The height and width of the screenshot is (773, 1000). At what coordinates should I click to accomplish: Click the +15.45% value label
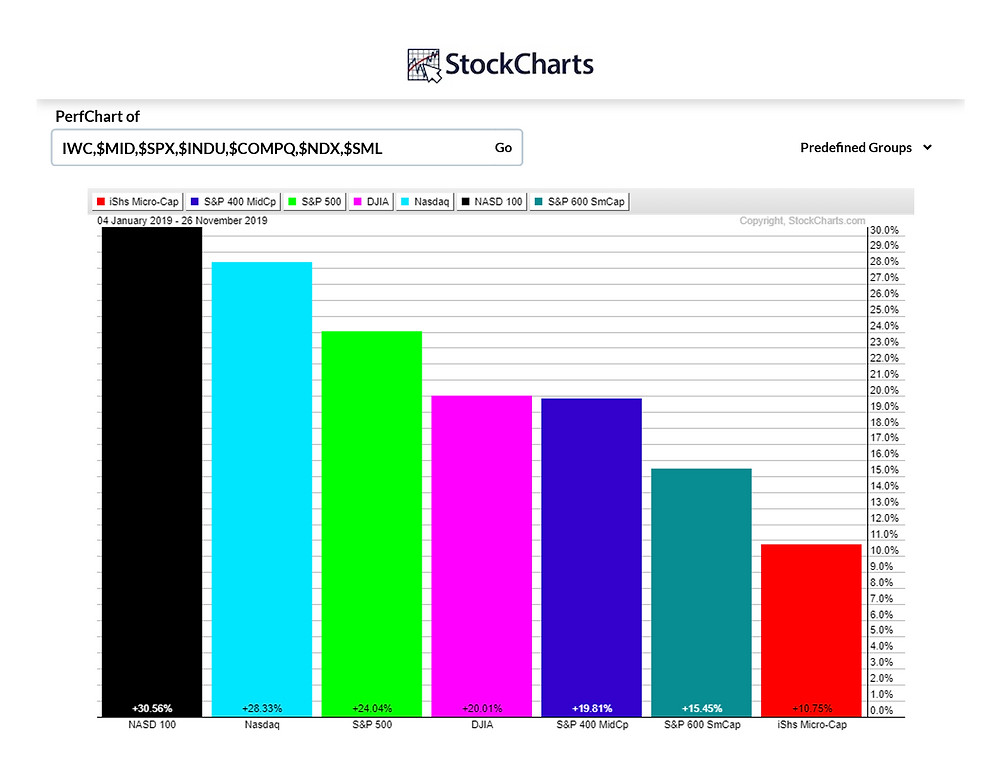(x=702, y=709)
